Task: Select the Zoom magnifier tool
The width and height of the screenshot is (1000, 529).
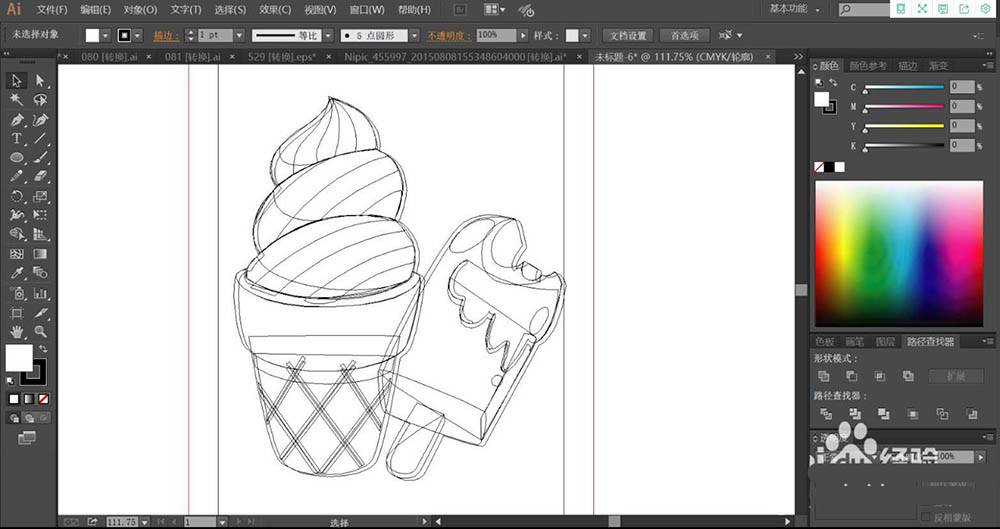Action: [40, 332]
